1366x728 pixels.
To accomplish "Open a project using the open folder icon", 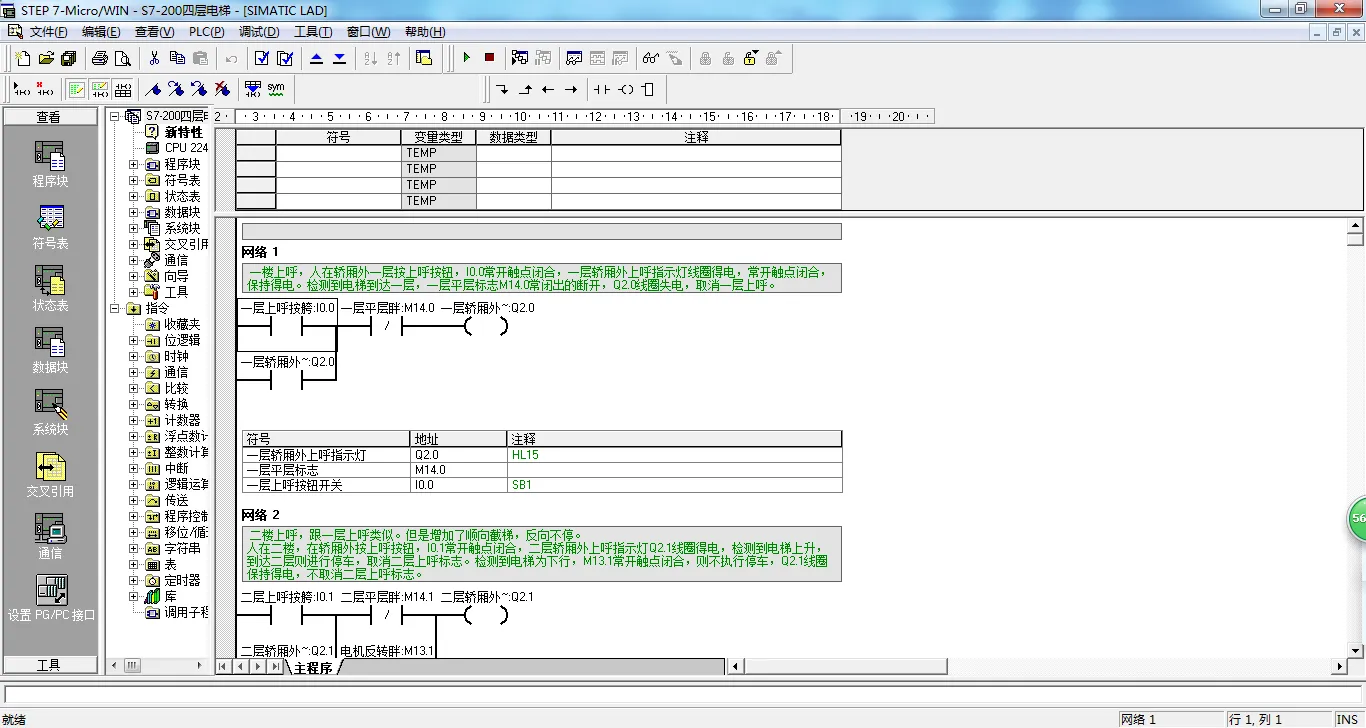I will coord(46,58).
